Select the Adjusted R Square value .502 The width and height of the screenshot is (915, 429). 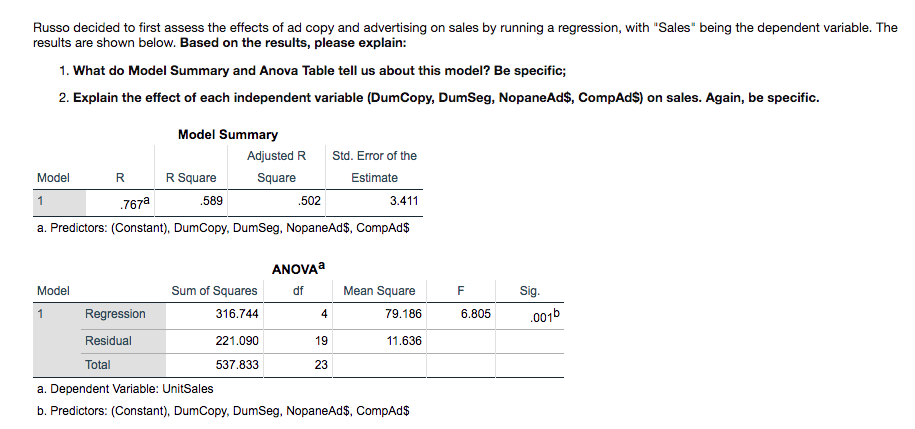pos(309,200)
